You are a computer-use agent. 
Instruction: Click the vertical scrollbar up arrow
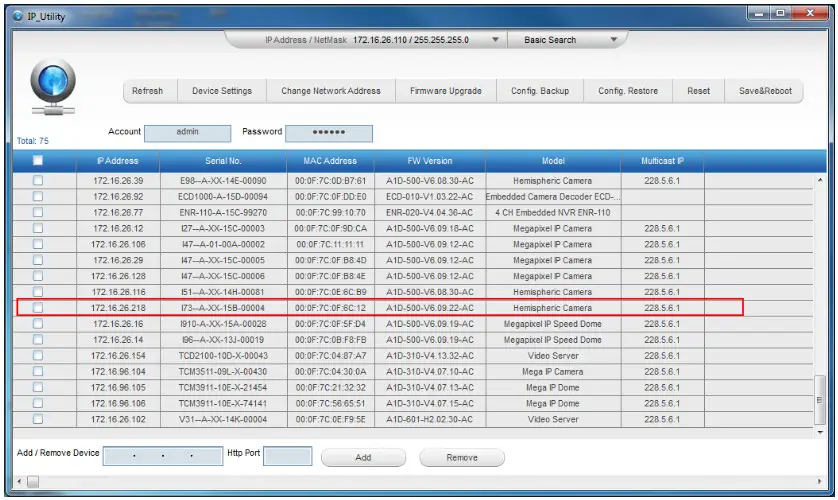coord(820,180)
